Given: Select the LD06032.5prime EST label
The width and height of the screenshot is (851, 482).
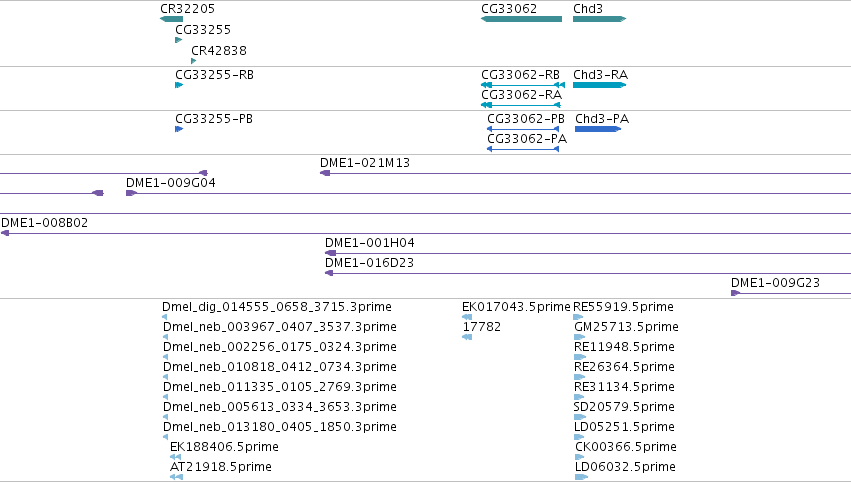Looking at the screenshot, I should click(625, 467).
